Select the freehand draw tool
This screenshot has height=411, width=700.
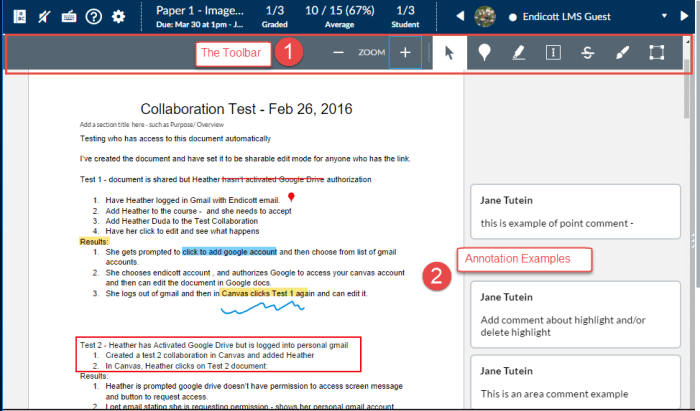(622, 53)
